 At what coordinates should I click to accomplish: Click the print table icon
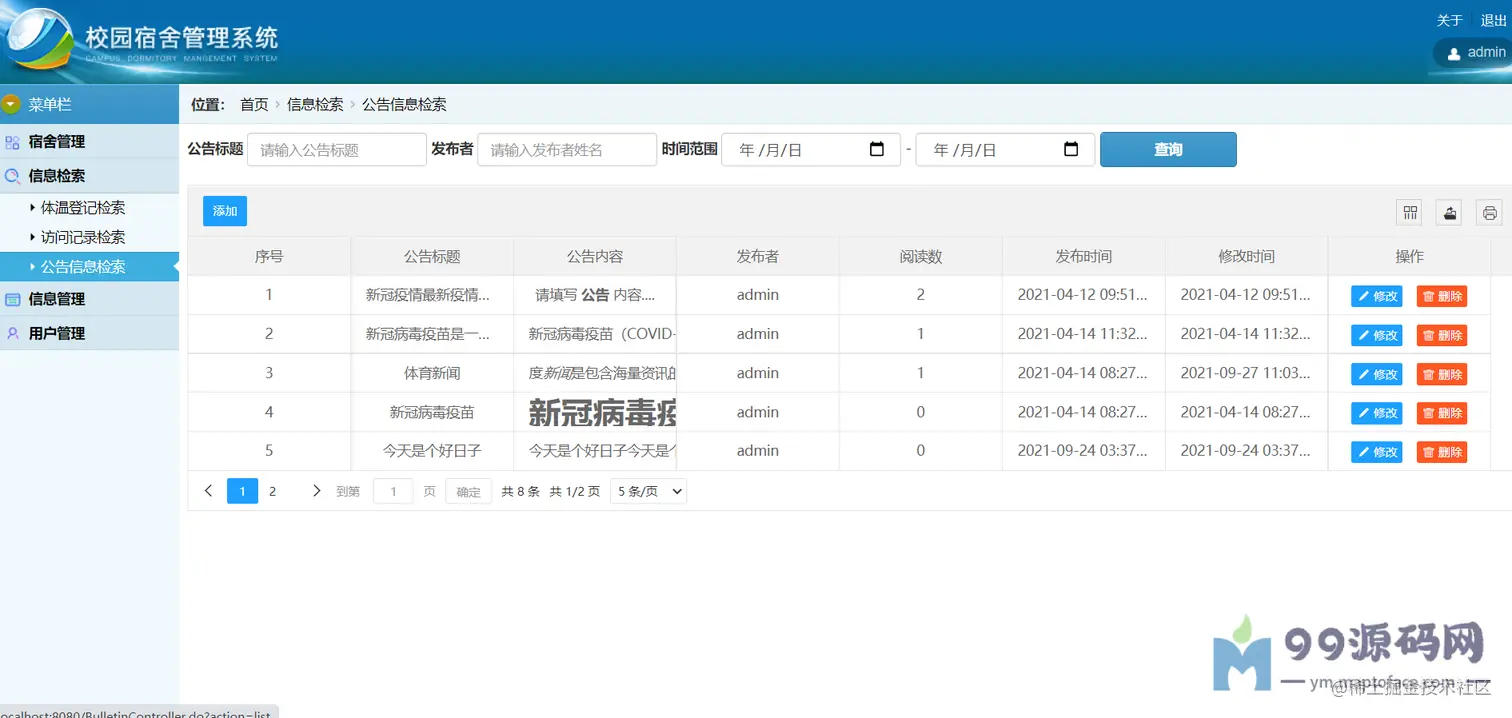coord(1490,212)
